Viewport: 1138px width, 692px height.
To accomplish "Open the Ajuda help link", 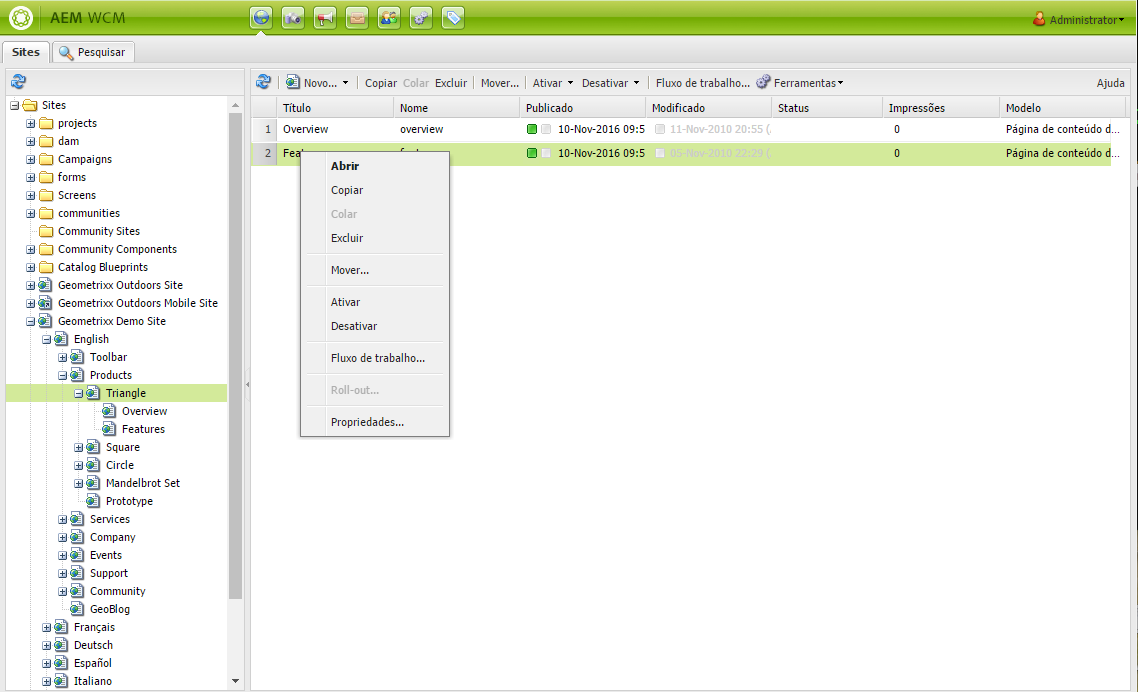I will pyautogui.click(x=1110, y=83).
